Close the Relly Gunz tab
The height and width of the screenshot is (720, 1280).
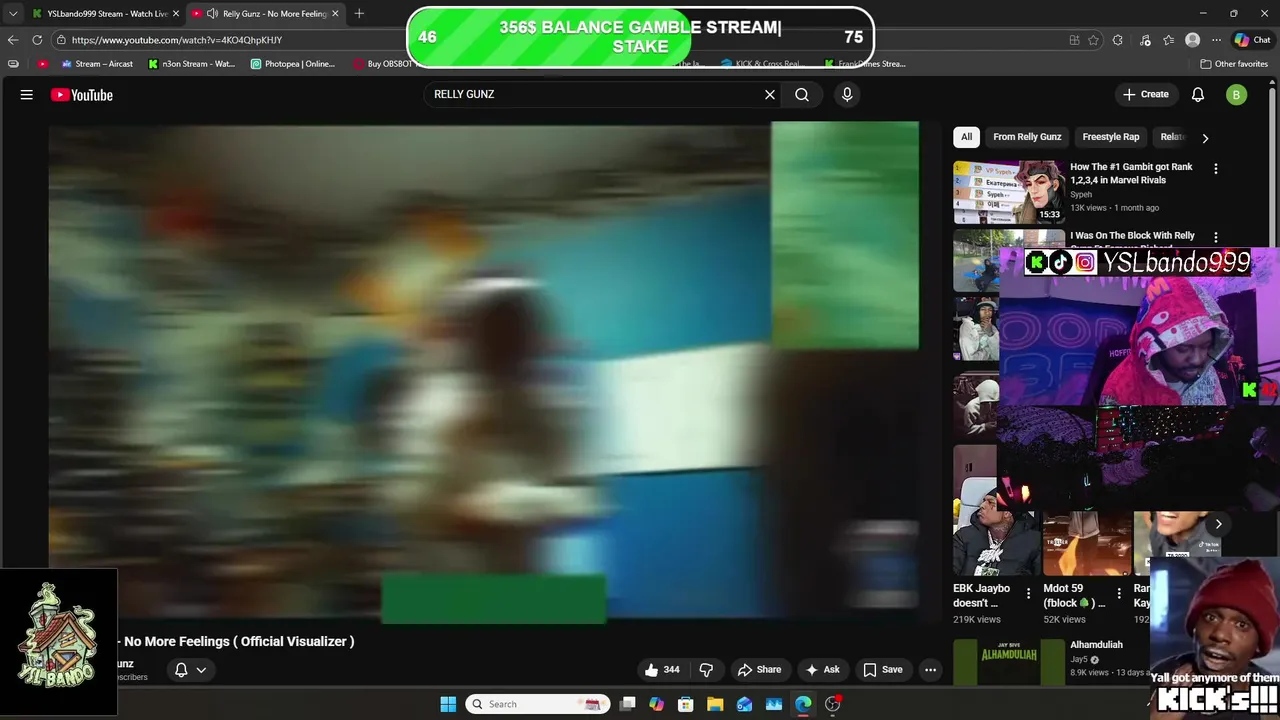335,14
